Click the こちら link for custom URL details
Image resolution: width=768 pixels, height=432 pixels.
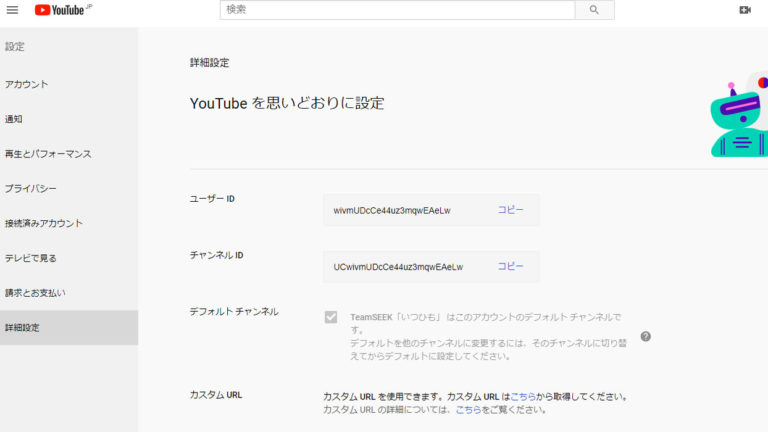(x=468, y=410)
